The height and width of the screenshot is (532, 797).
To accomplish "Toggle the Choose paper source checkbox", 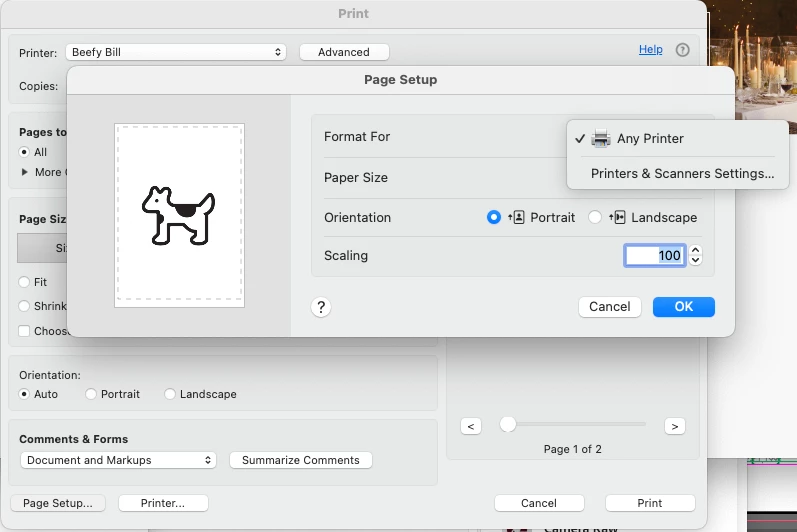I will [24, 331].
